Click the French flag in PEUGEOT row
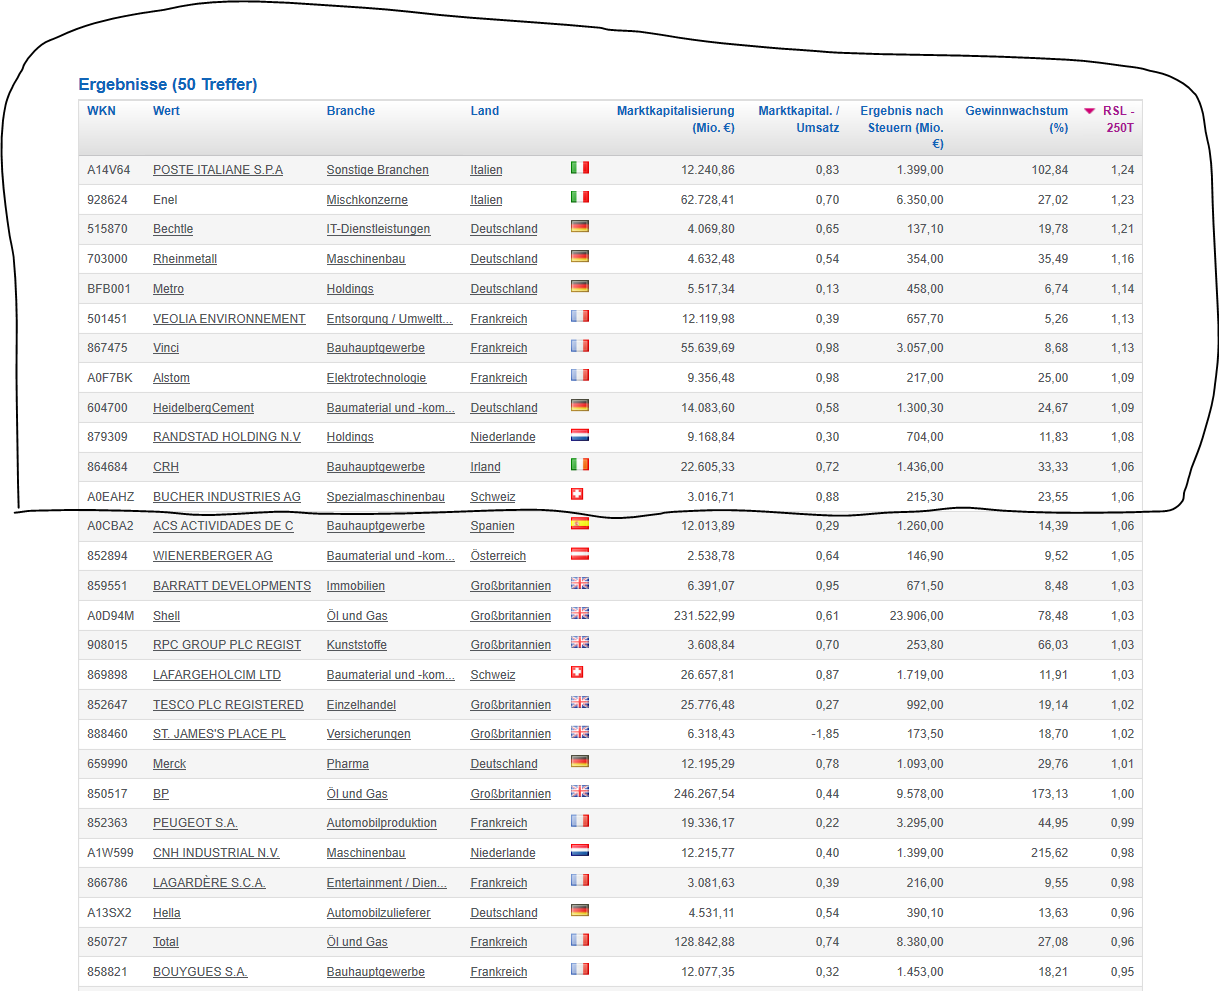 (x=580, y=821)
